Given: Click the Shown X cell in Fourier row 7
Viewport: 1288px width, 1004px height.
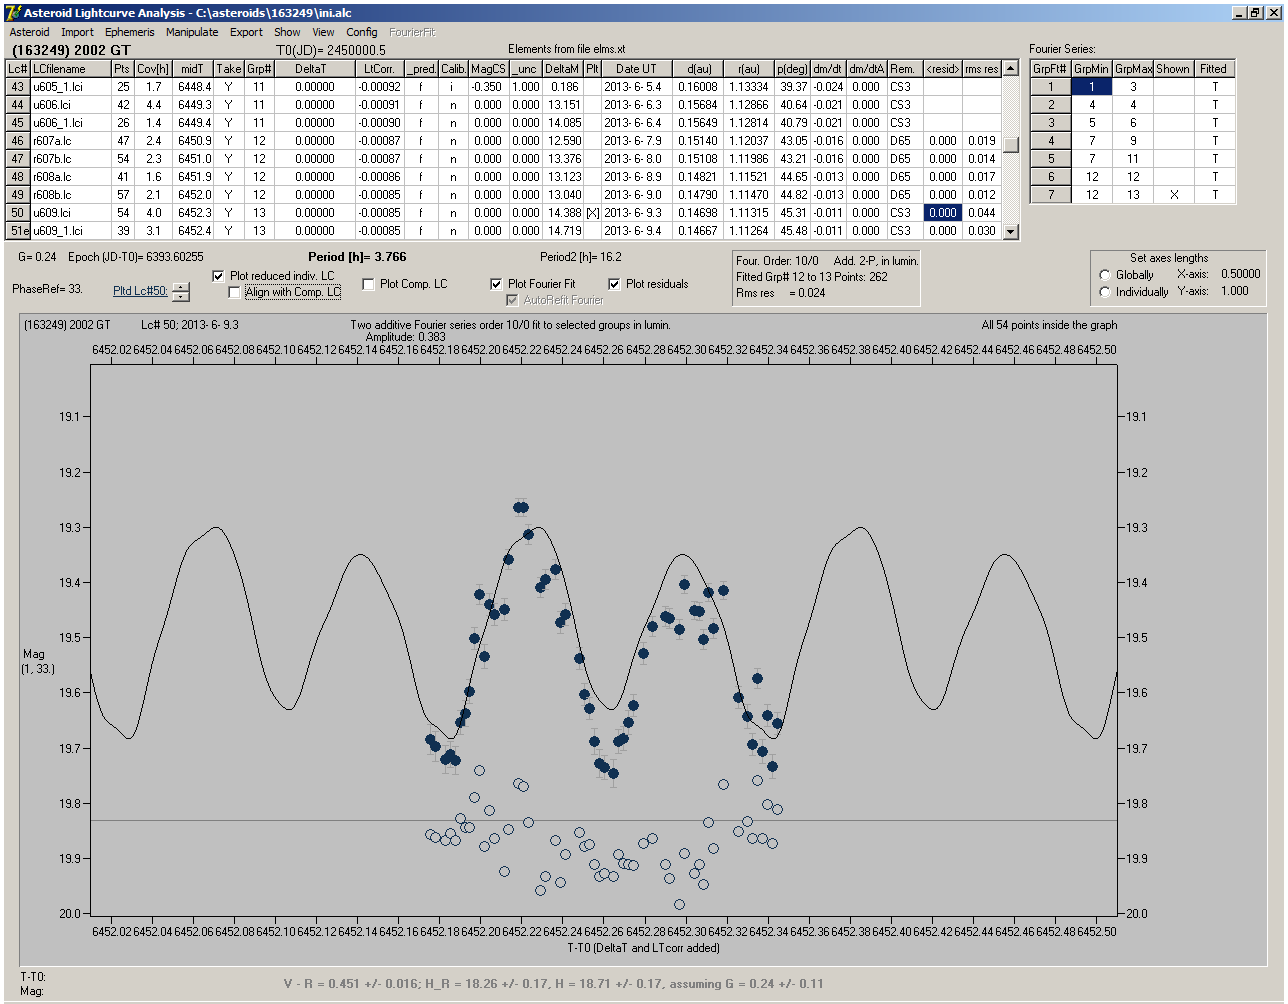Looking at the screenshot, I should point(1173,195).
